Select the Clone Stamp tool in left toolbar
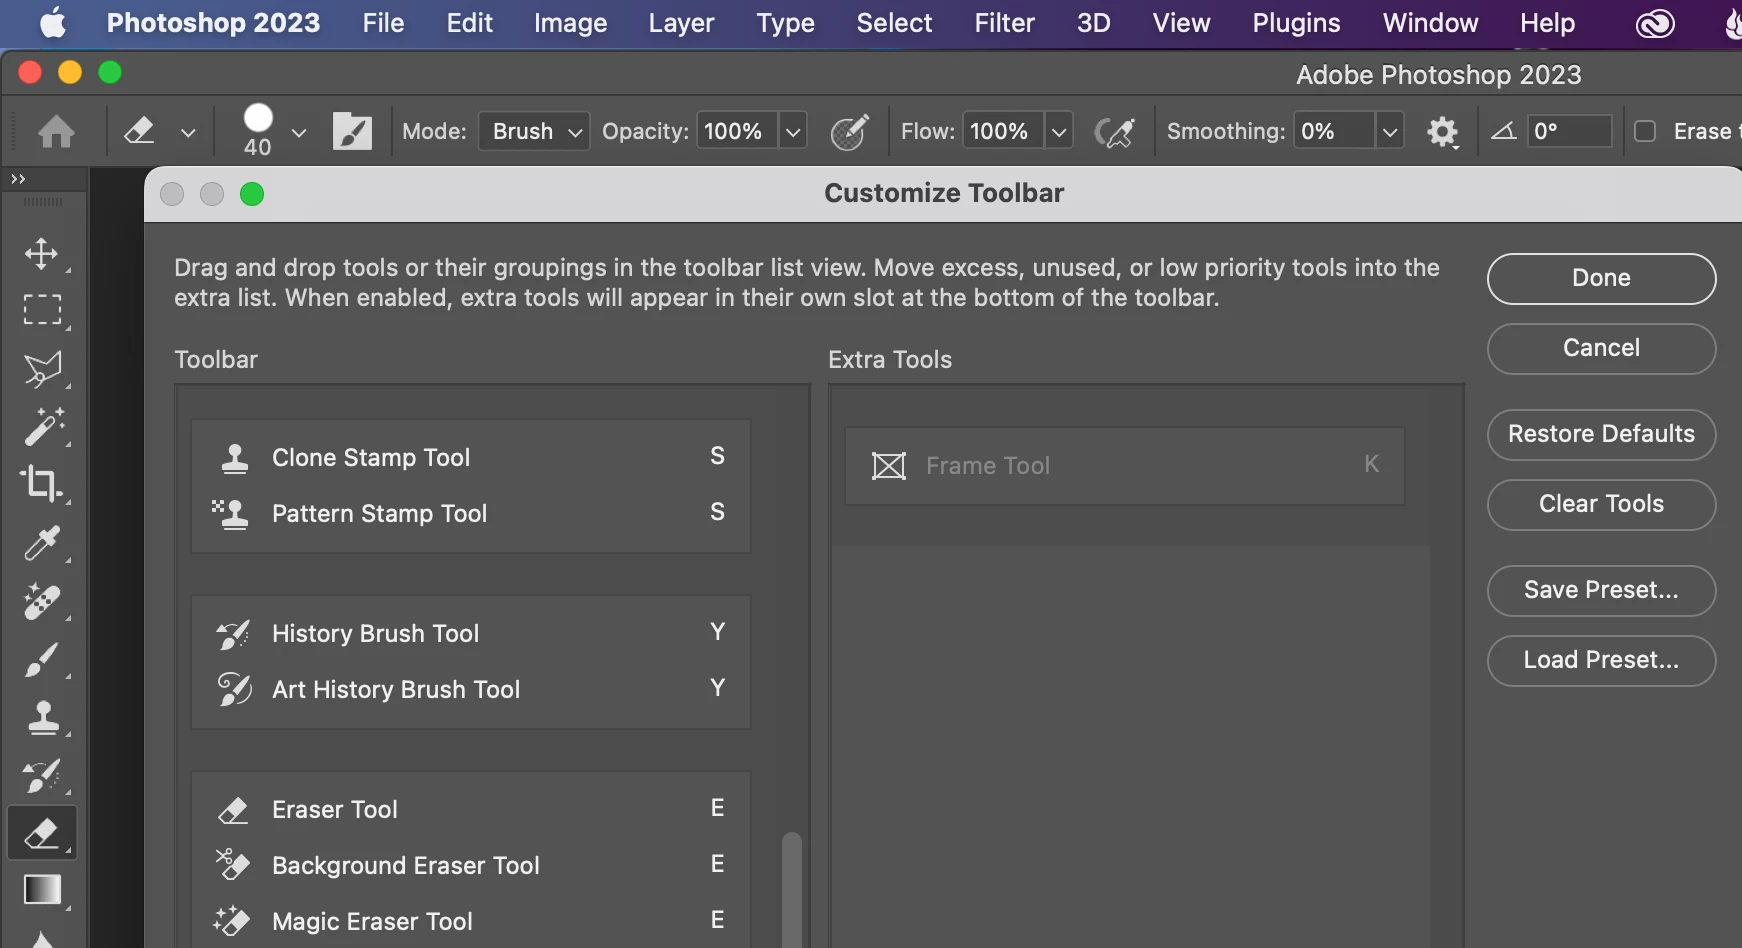 pos(42,717)
